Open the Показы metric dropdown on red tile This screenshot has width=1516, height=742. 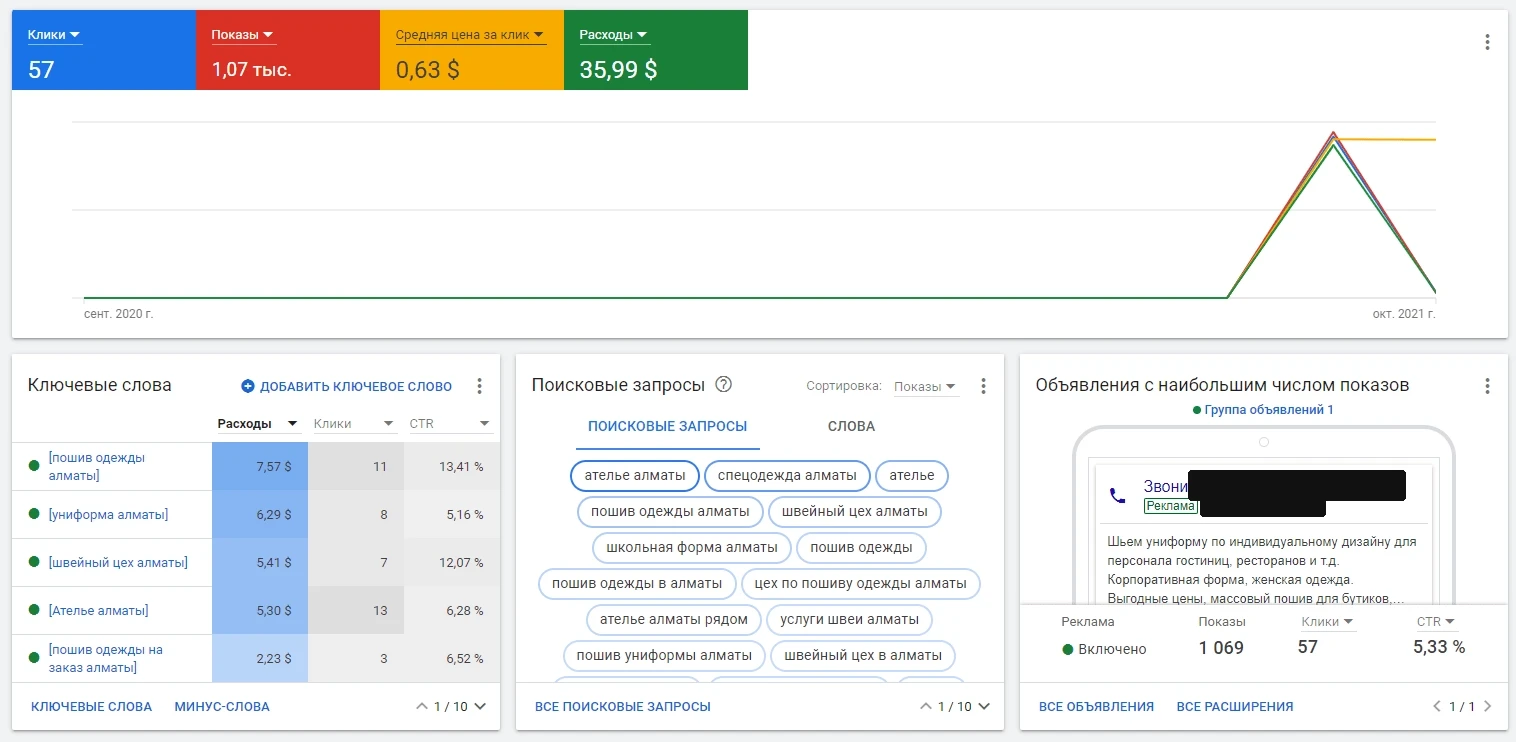point(243,35)
